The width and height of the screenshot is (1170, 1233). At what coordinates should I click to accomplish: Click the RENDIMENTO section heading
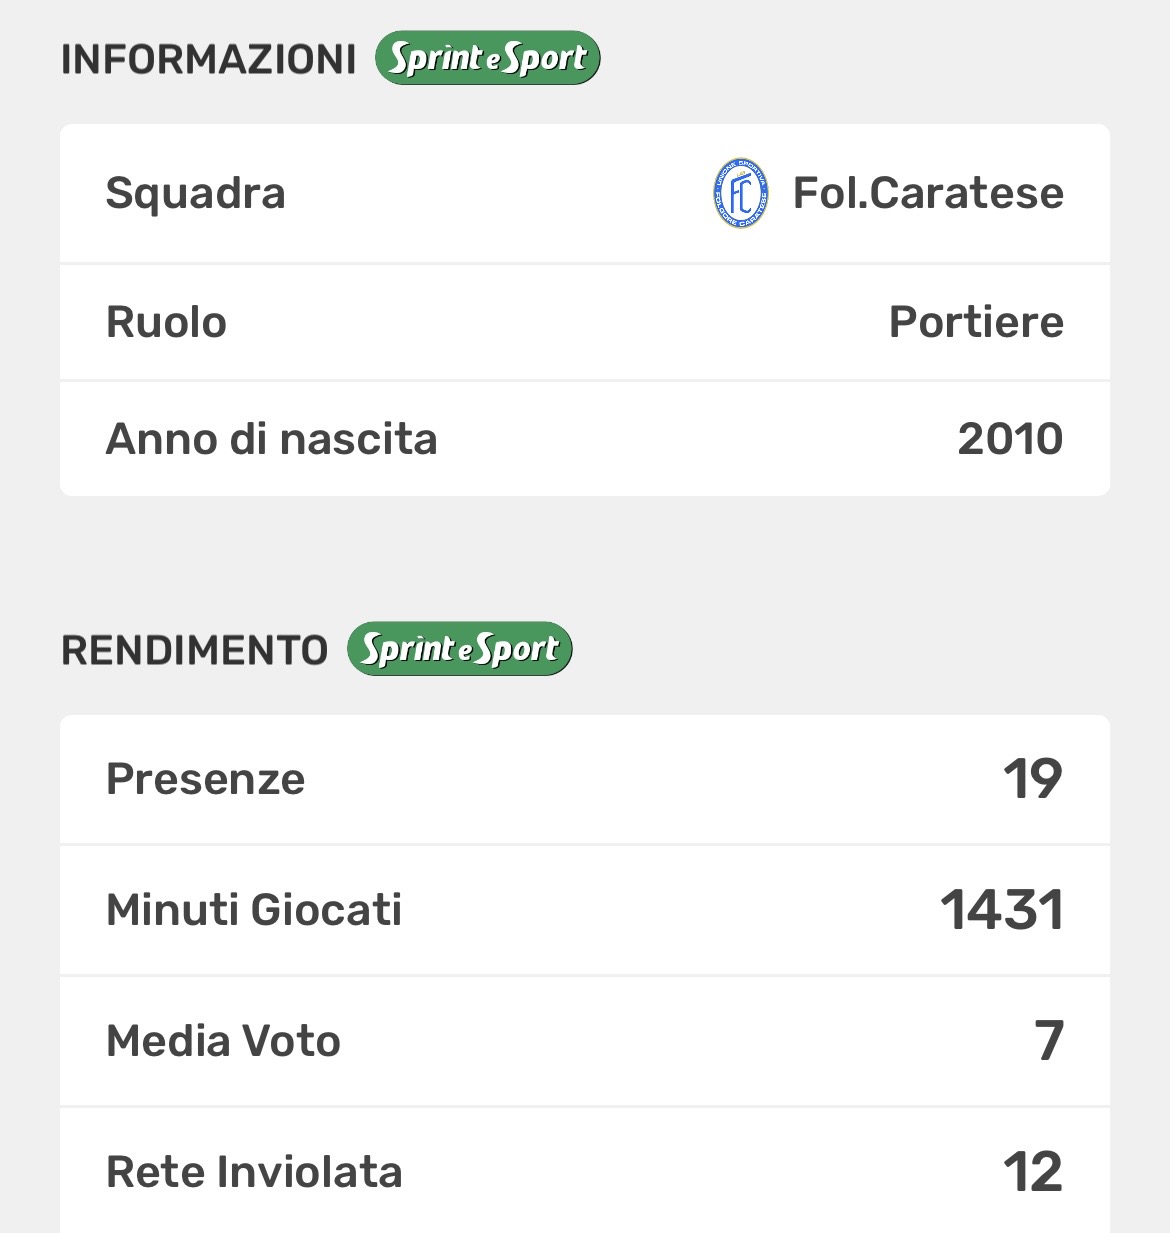[x=194, y=651]
